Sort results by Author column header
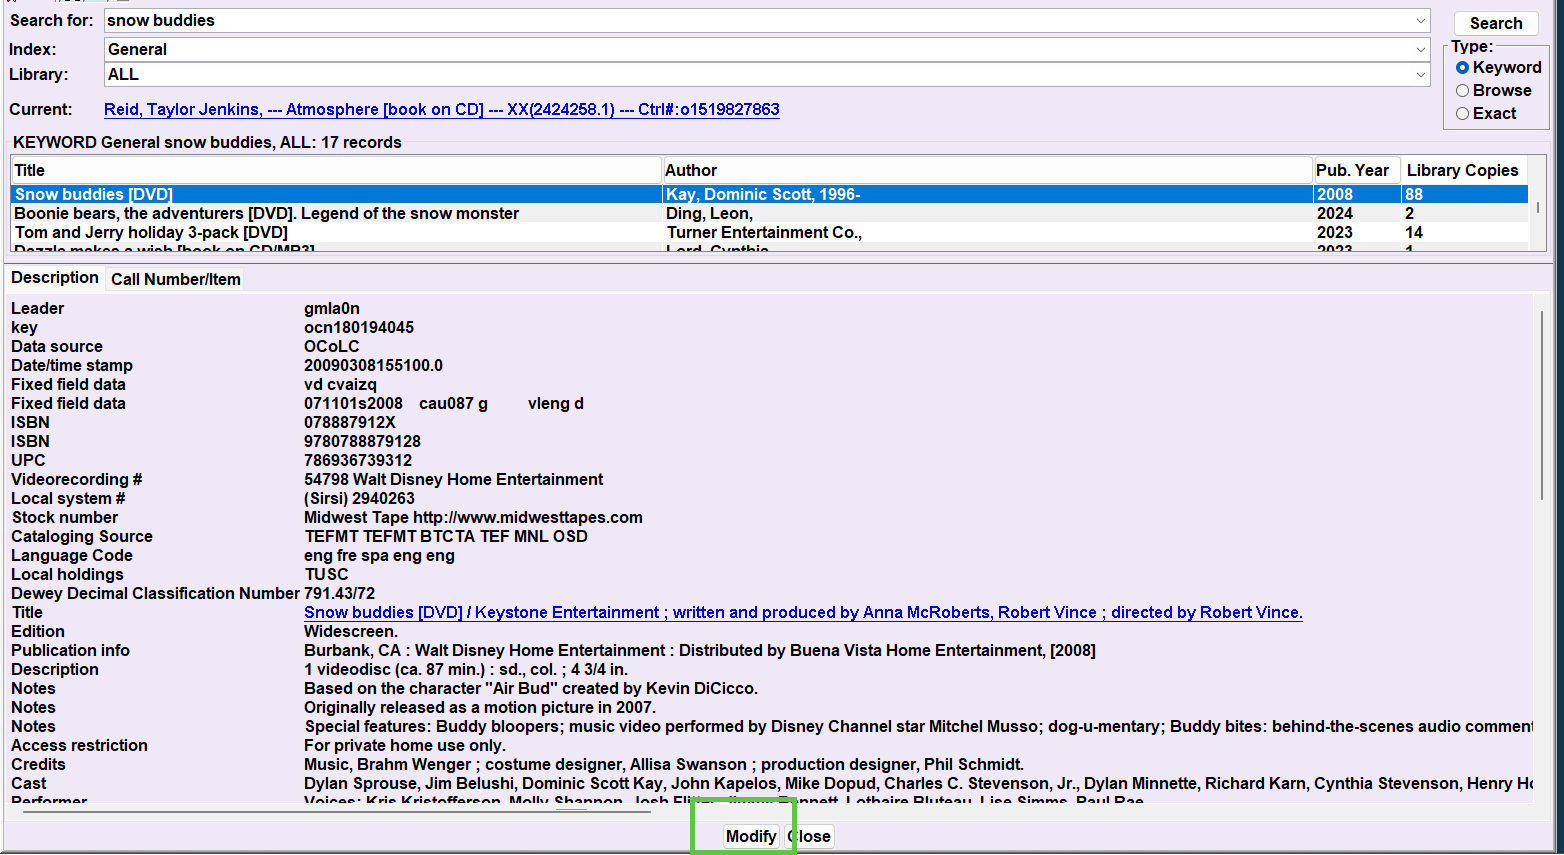Image resolution: width=1564 pixels, height=855 pixels. [x=988, y=170]
